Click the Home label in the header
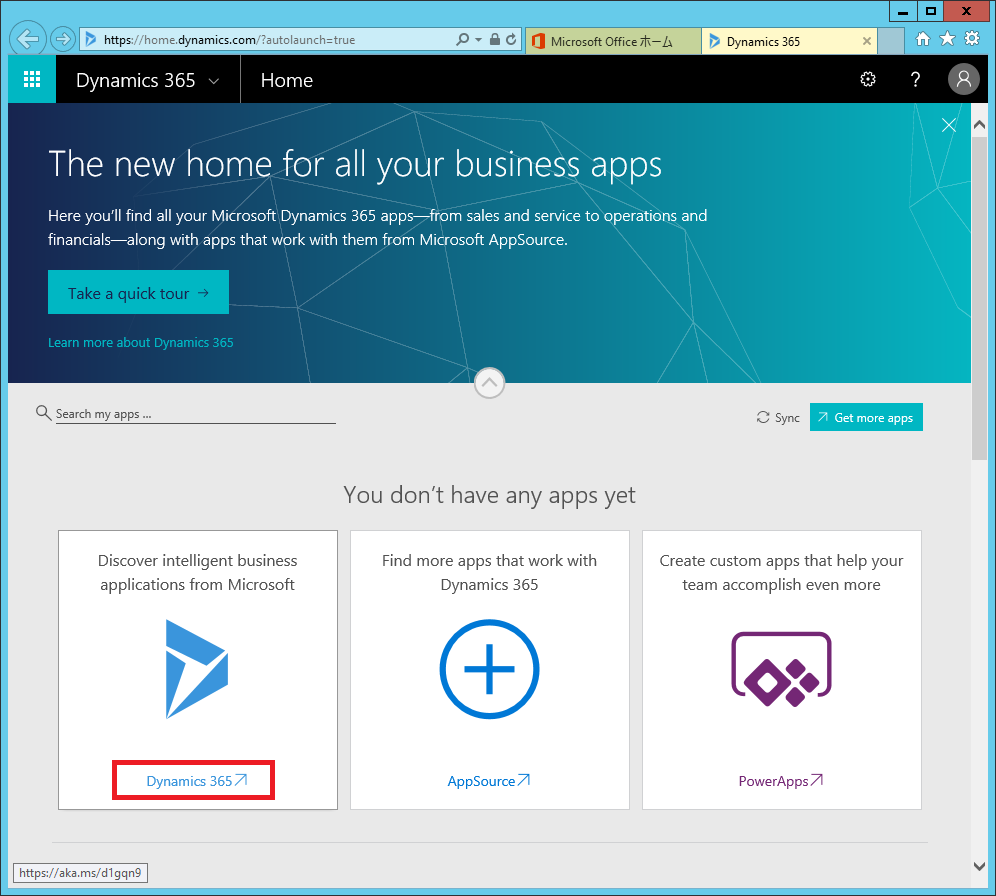The image size is (996, 896). coord(286,80)
